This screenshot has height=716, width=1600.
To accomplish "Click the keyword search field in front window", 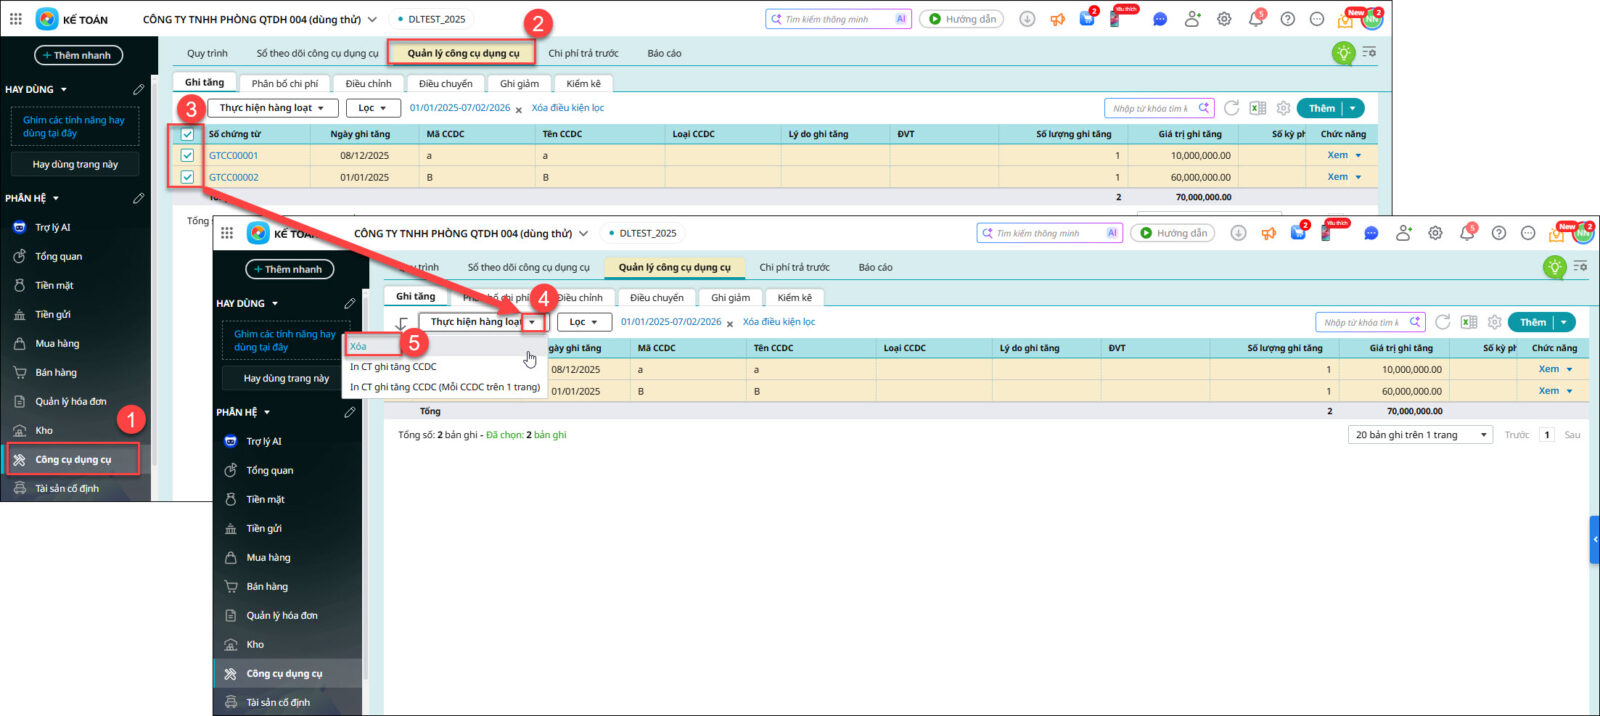I will (1360, 322).
